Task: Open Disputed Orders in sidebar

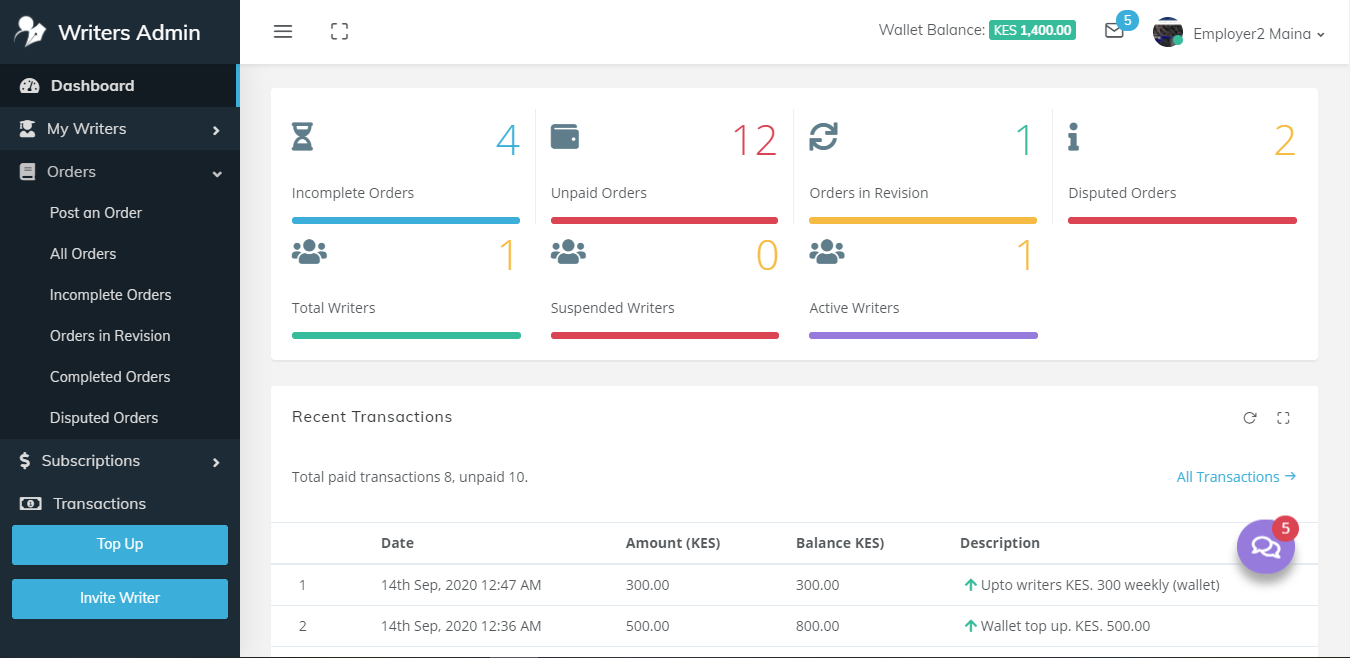Action: (104, 418)
